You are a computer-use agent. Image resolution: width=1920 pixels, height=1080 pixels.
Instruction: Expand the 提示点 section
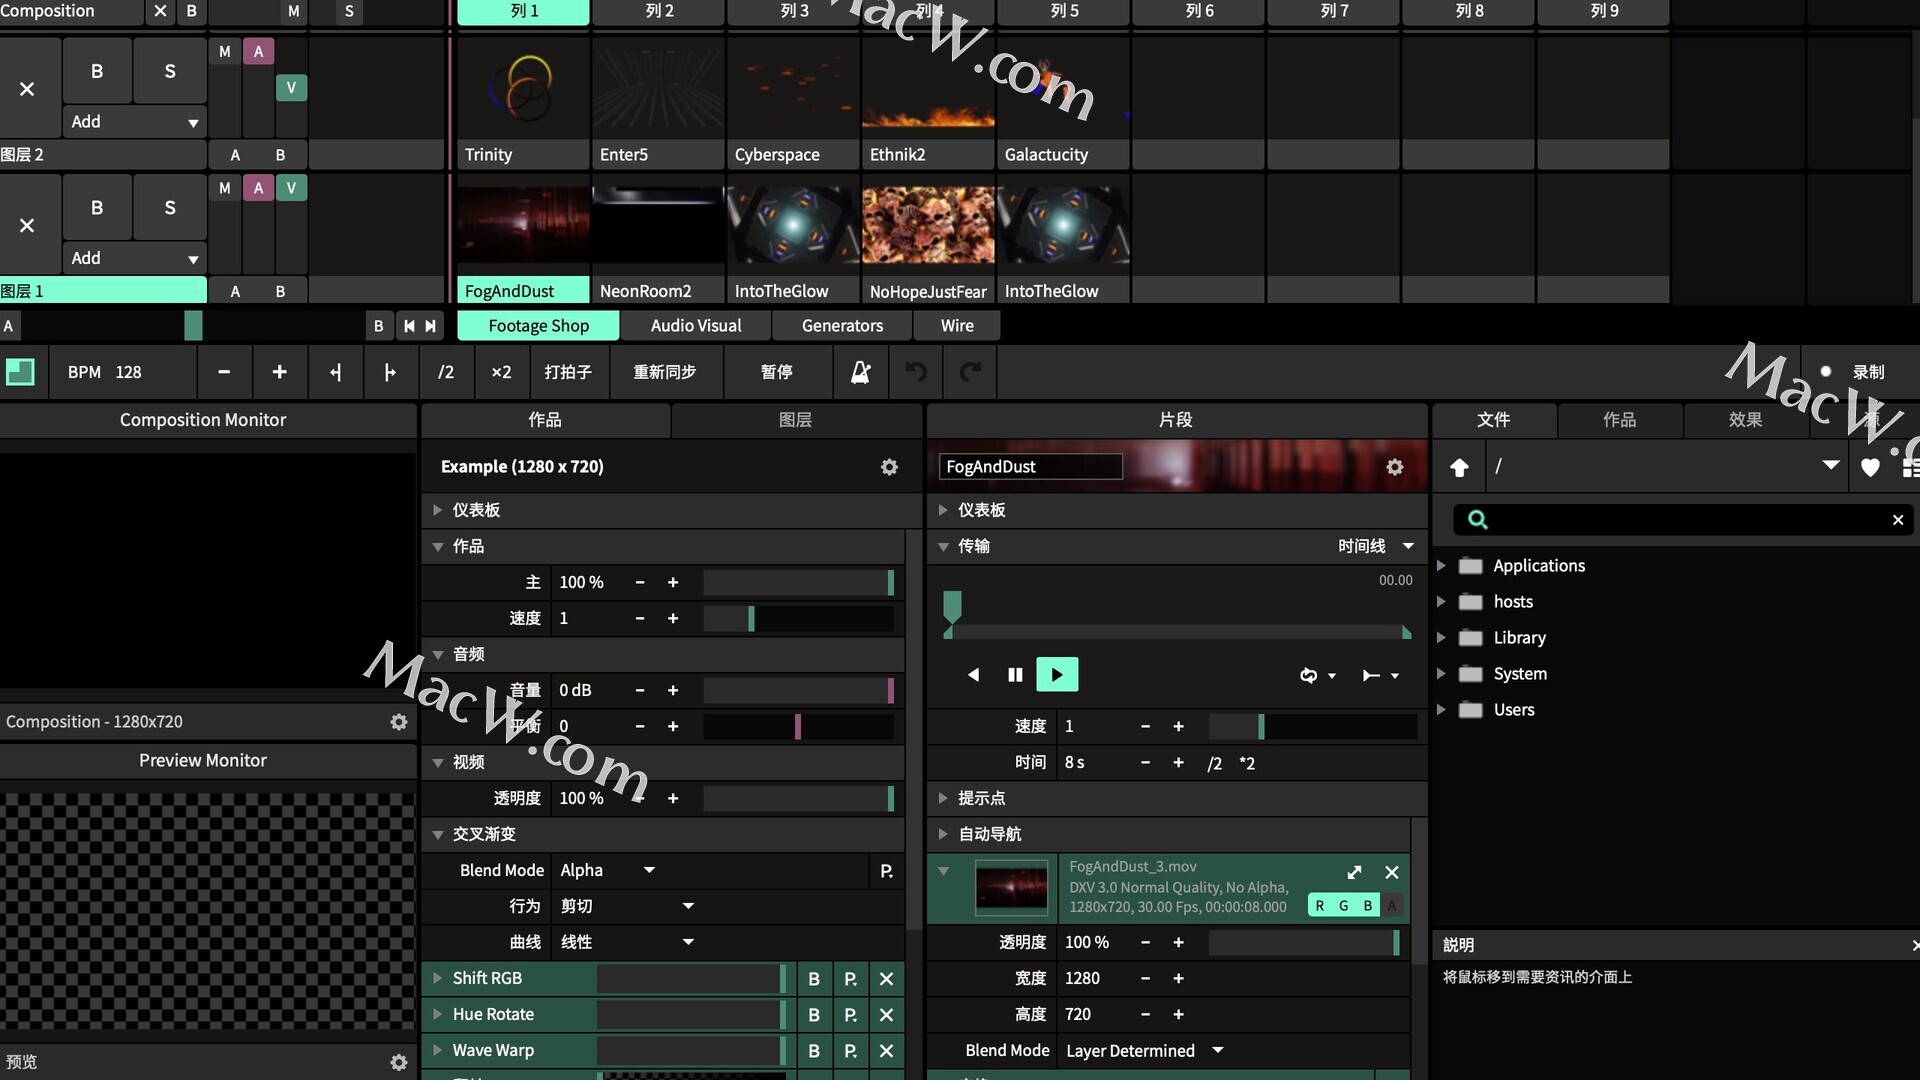tap(942, 798)
